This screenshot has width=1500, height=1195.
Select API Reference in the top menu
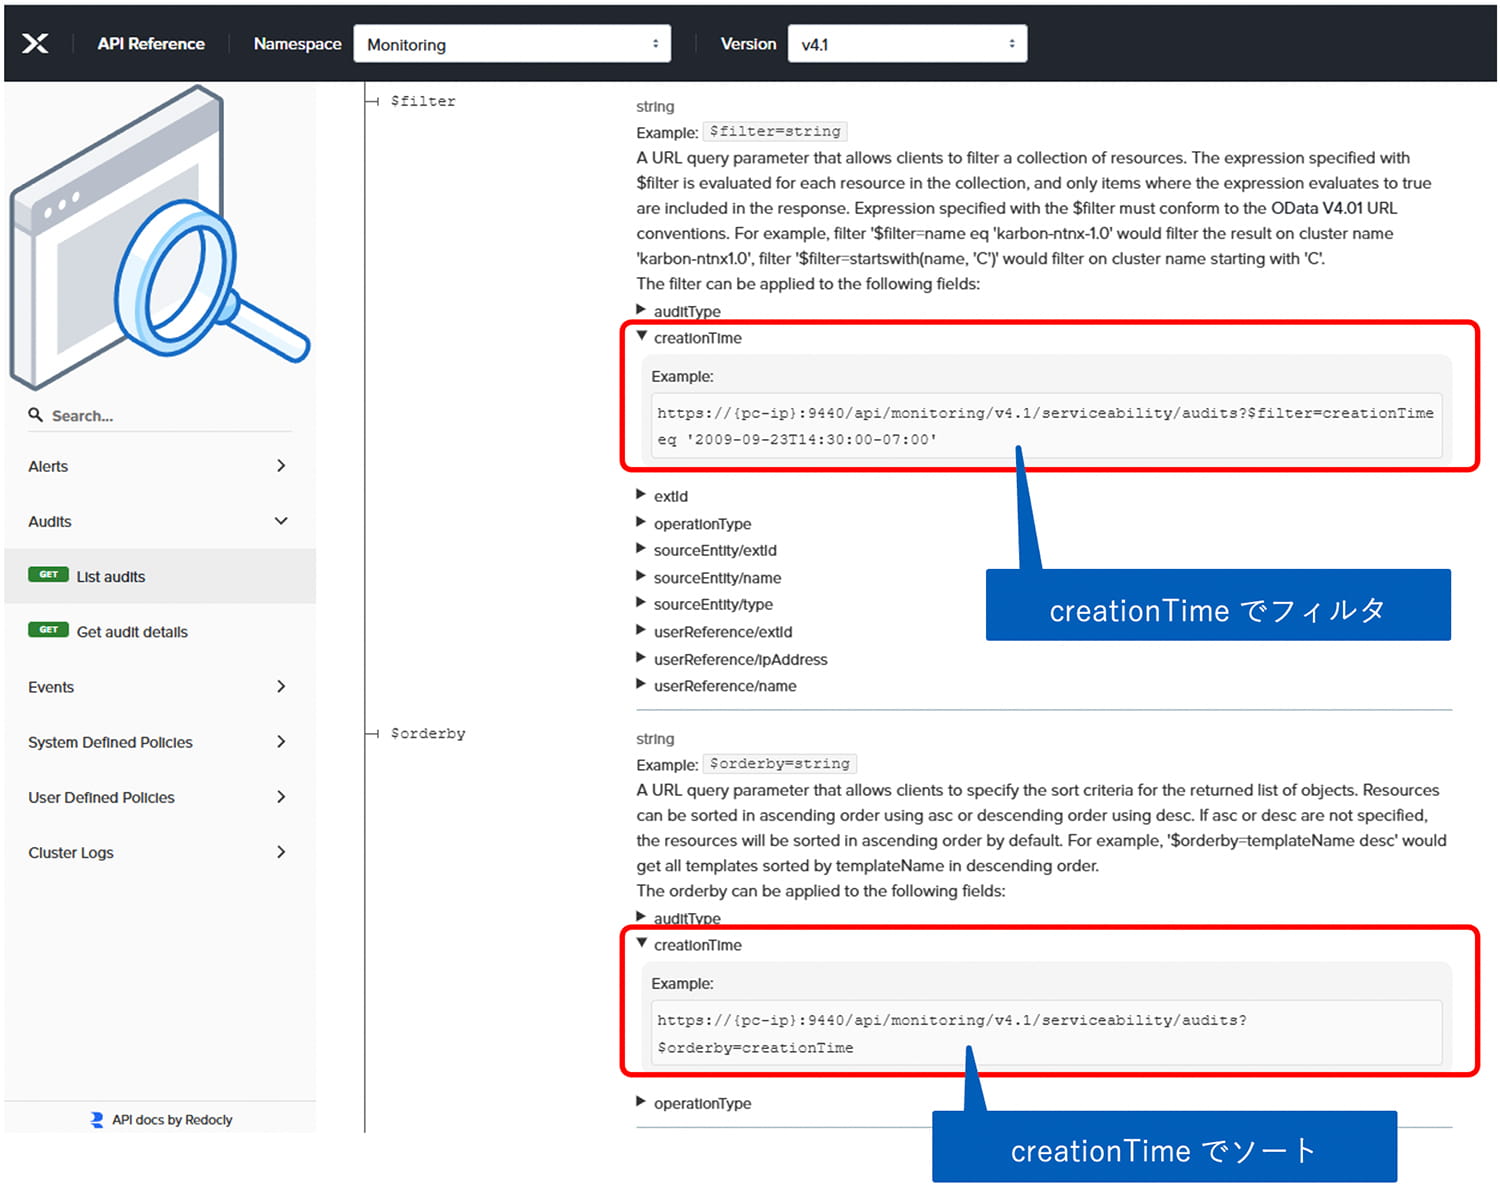150,43
